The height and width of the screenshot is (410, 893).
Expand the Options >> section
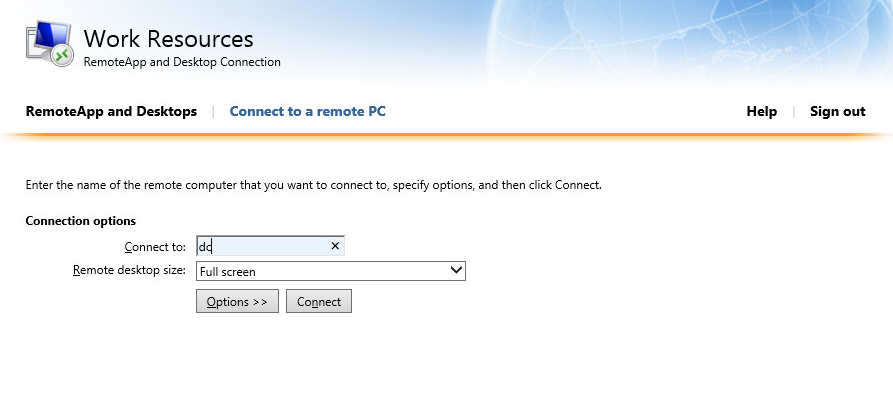tap(237, 301)
